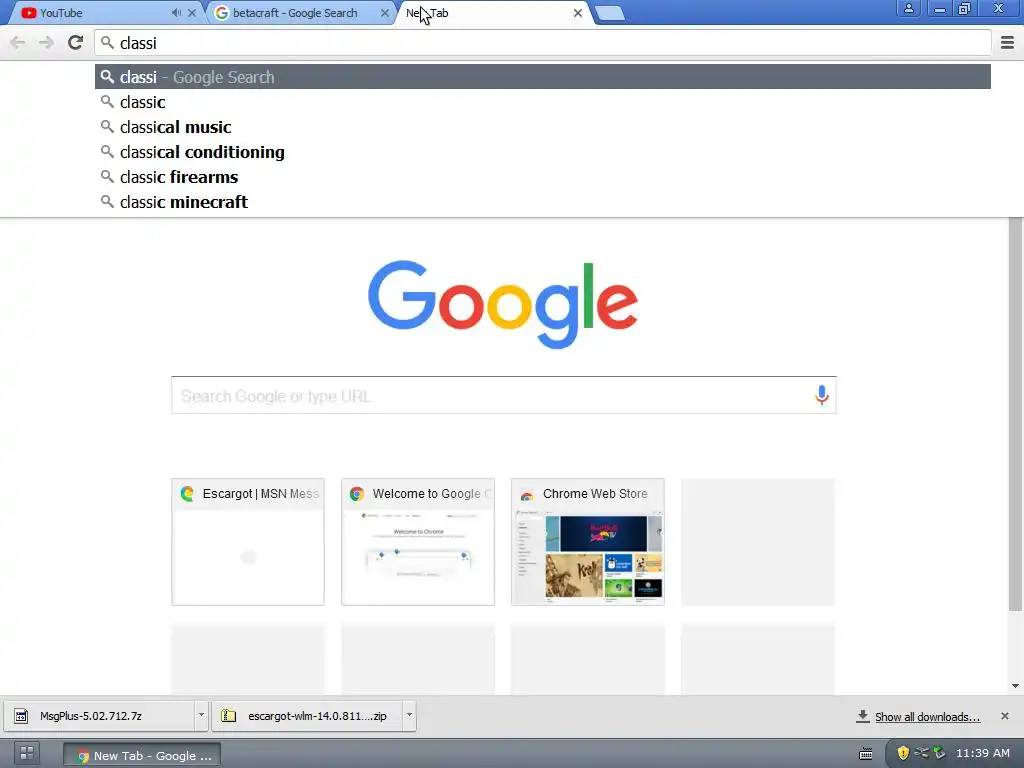This screenshot has height=768, width=1024.
Task: Close the New Tab tab
Action: pos(578,13)
